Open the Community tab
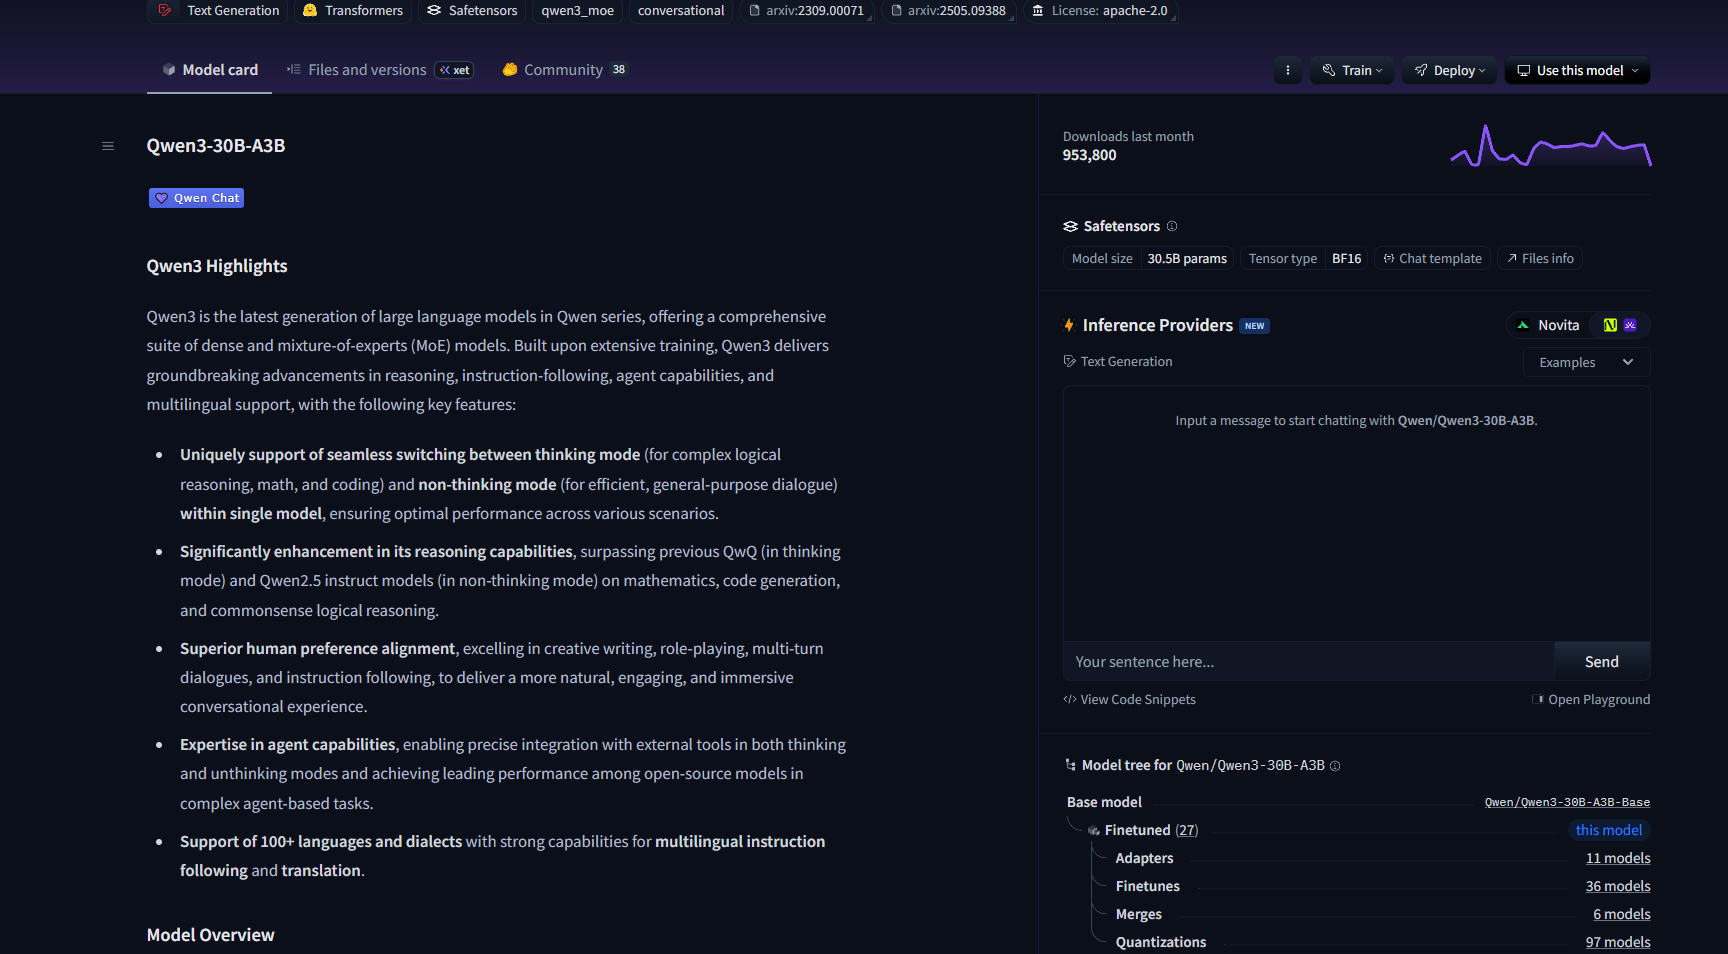 tap(565, 70)
